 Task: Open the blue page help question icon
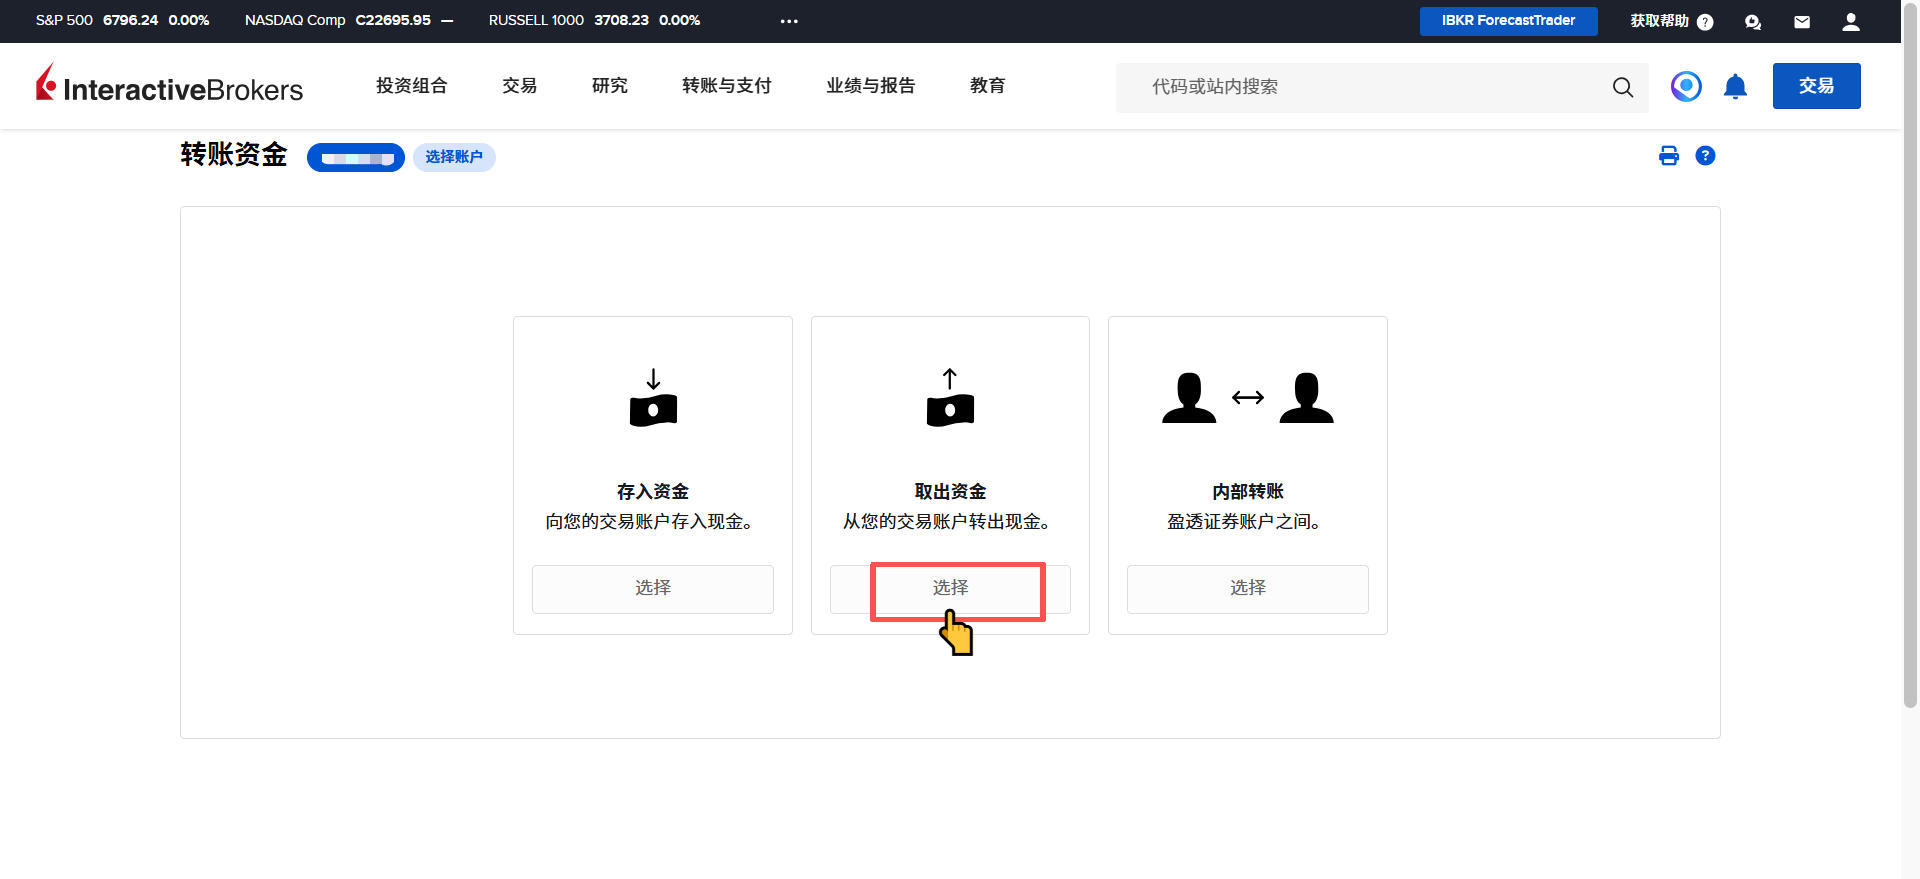(x=1705, y=156)
